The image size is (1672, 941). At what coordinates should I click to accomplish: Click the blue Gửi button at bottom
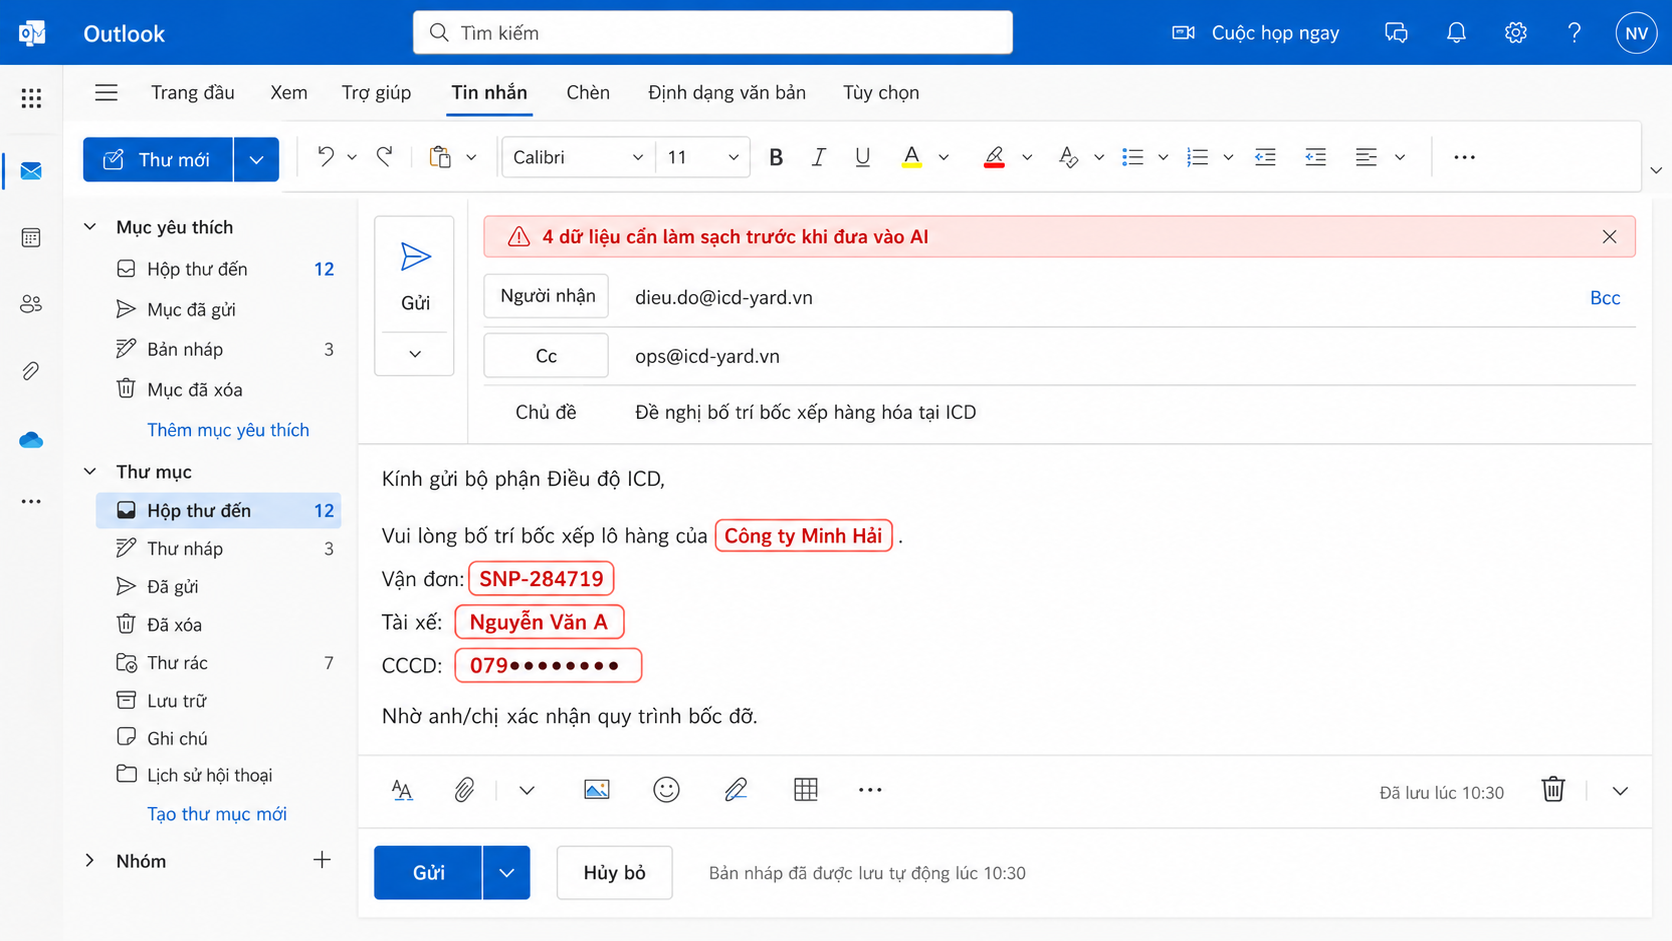428,873
